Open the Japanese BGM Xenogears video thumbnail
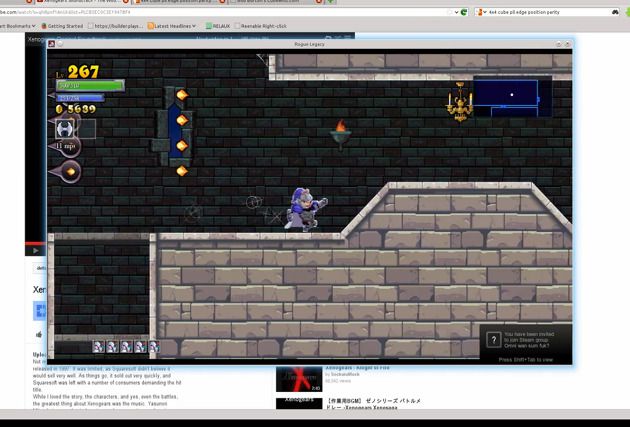The height and width of the screenshot is (427, 630). [x=299, y=403]
